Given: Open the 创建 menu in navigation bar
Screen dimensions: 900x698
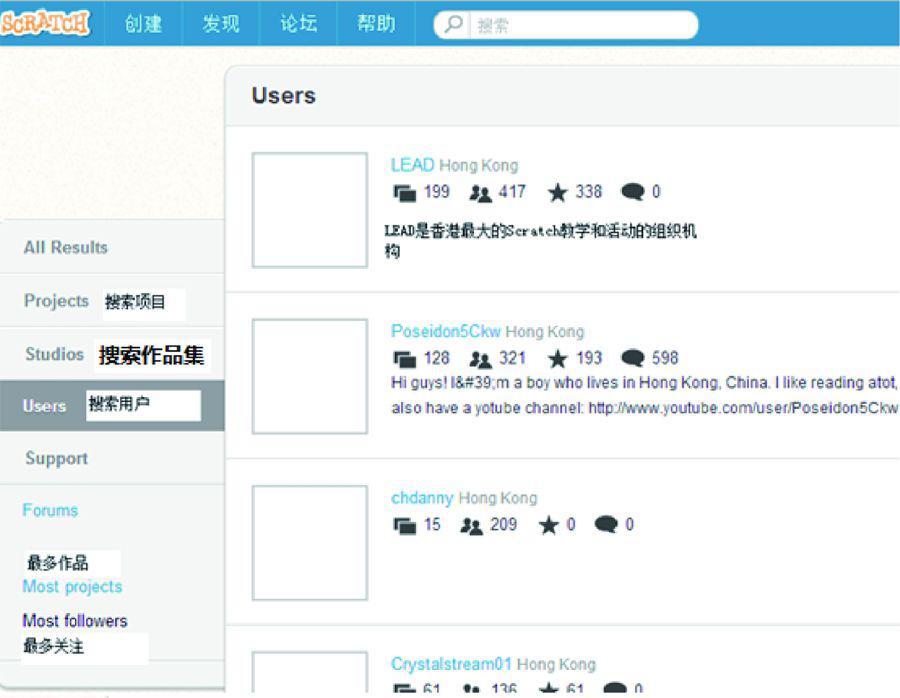Looking at the screenshot, I should [143, 24].
